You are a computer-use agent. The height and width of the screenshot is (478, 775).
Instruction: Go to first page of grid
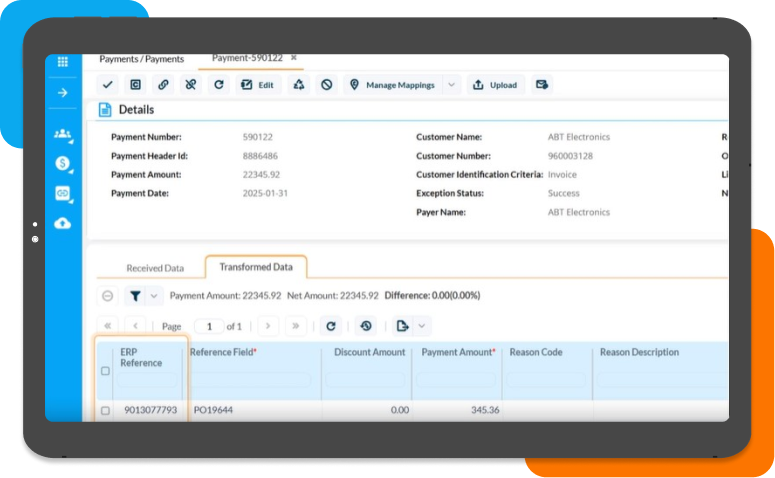(107, 326)
